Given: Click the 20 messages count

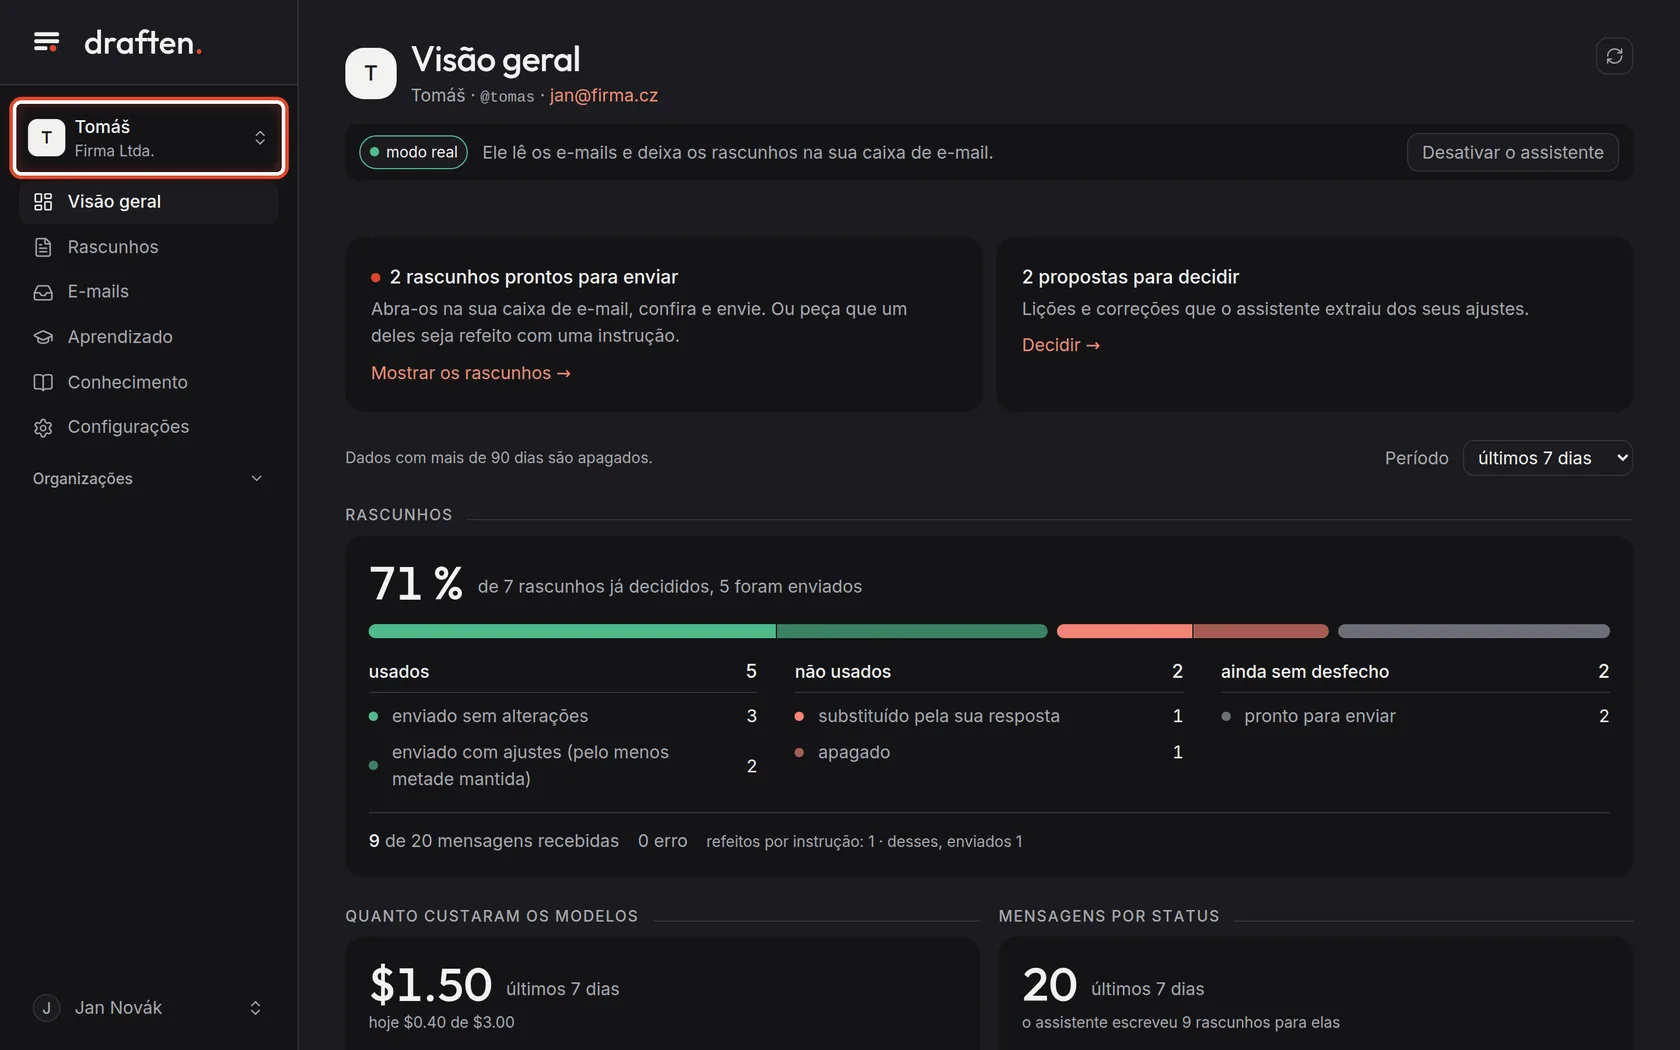Looking at the screenshot, I should coord(1050,985).
